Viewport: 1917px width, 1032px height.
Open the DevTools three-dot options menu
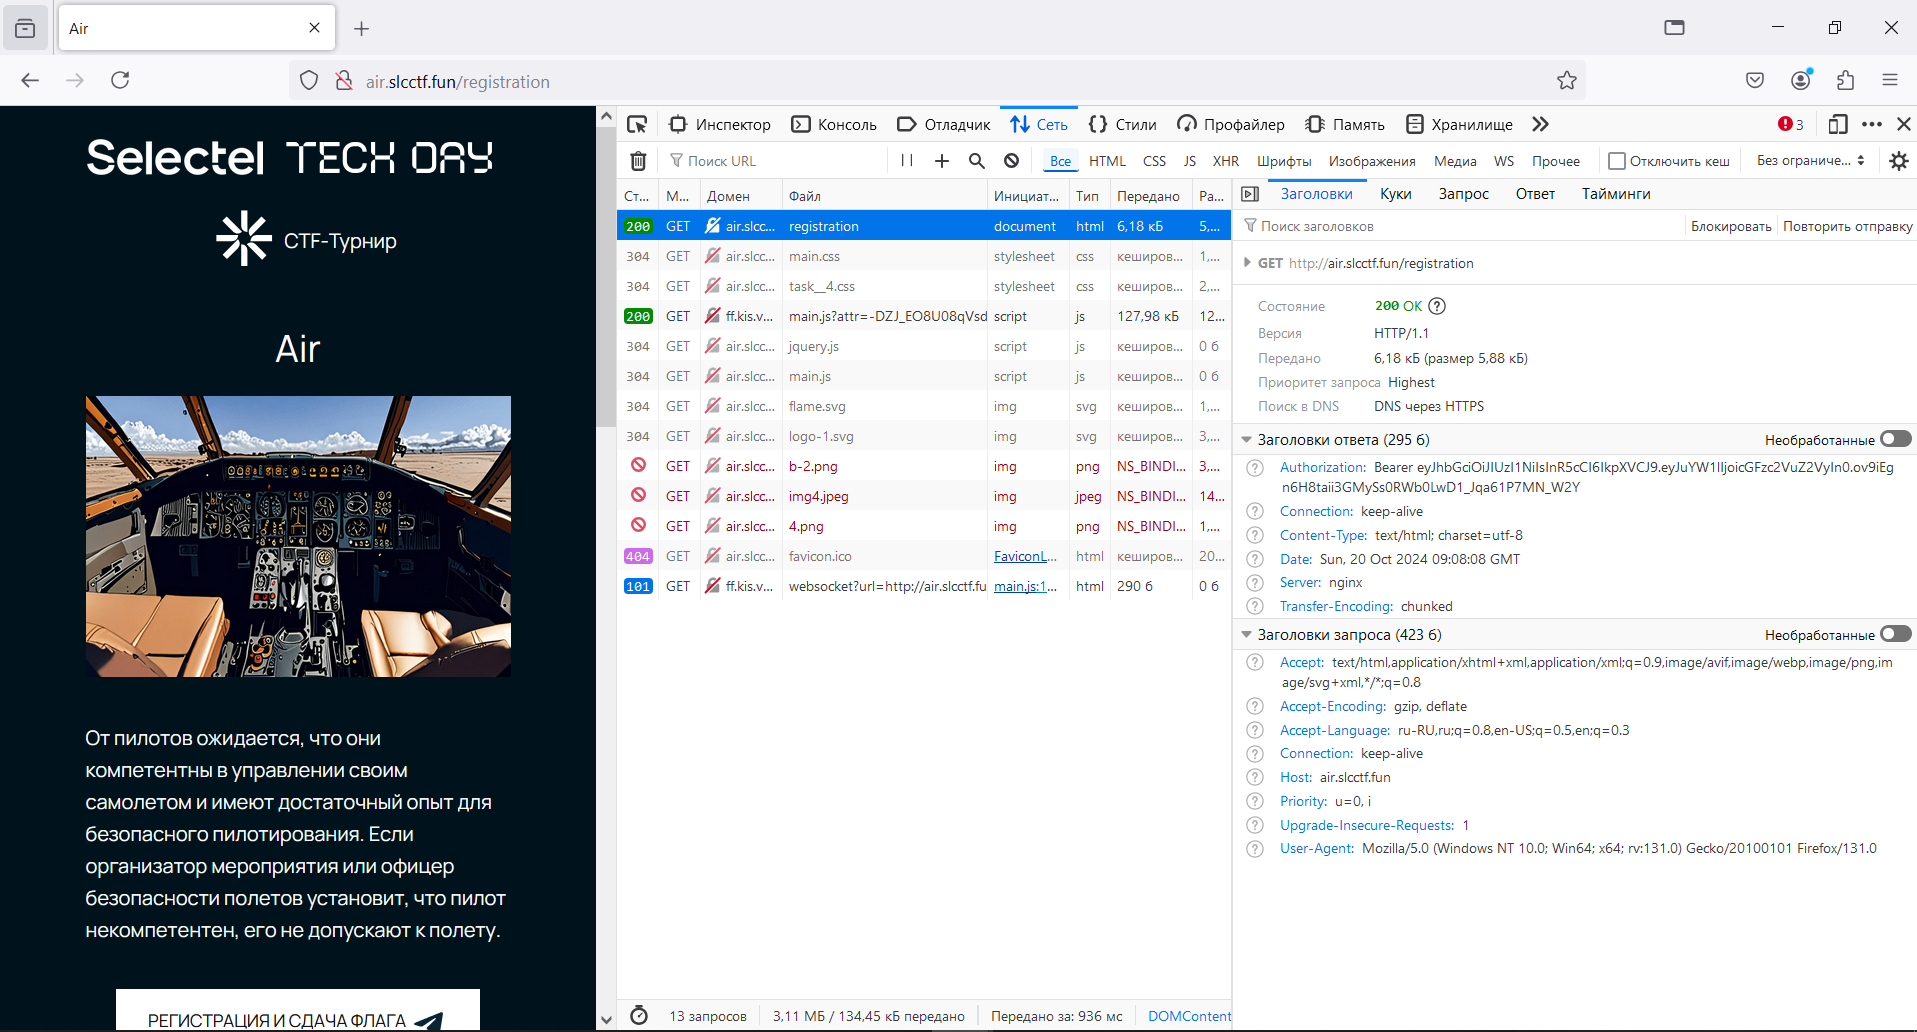[1872, 124]
